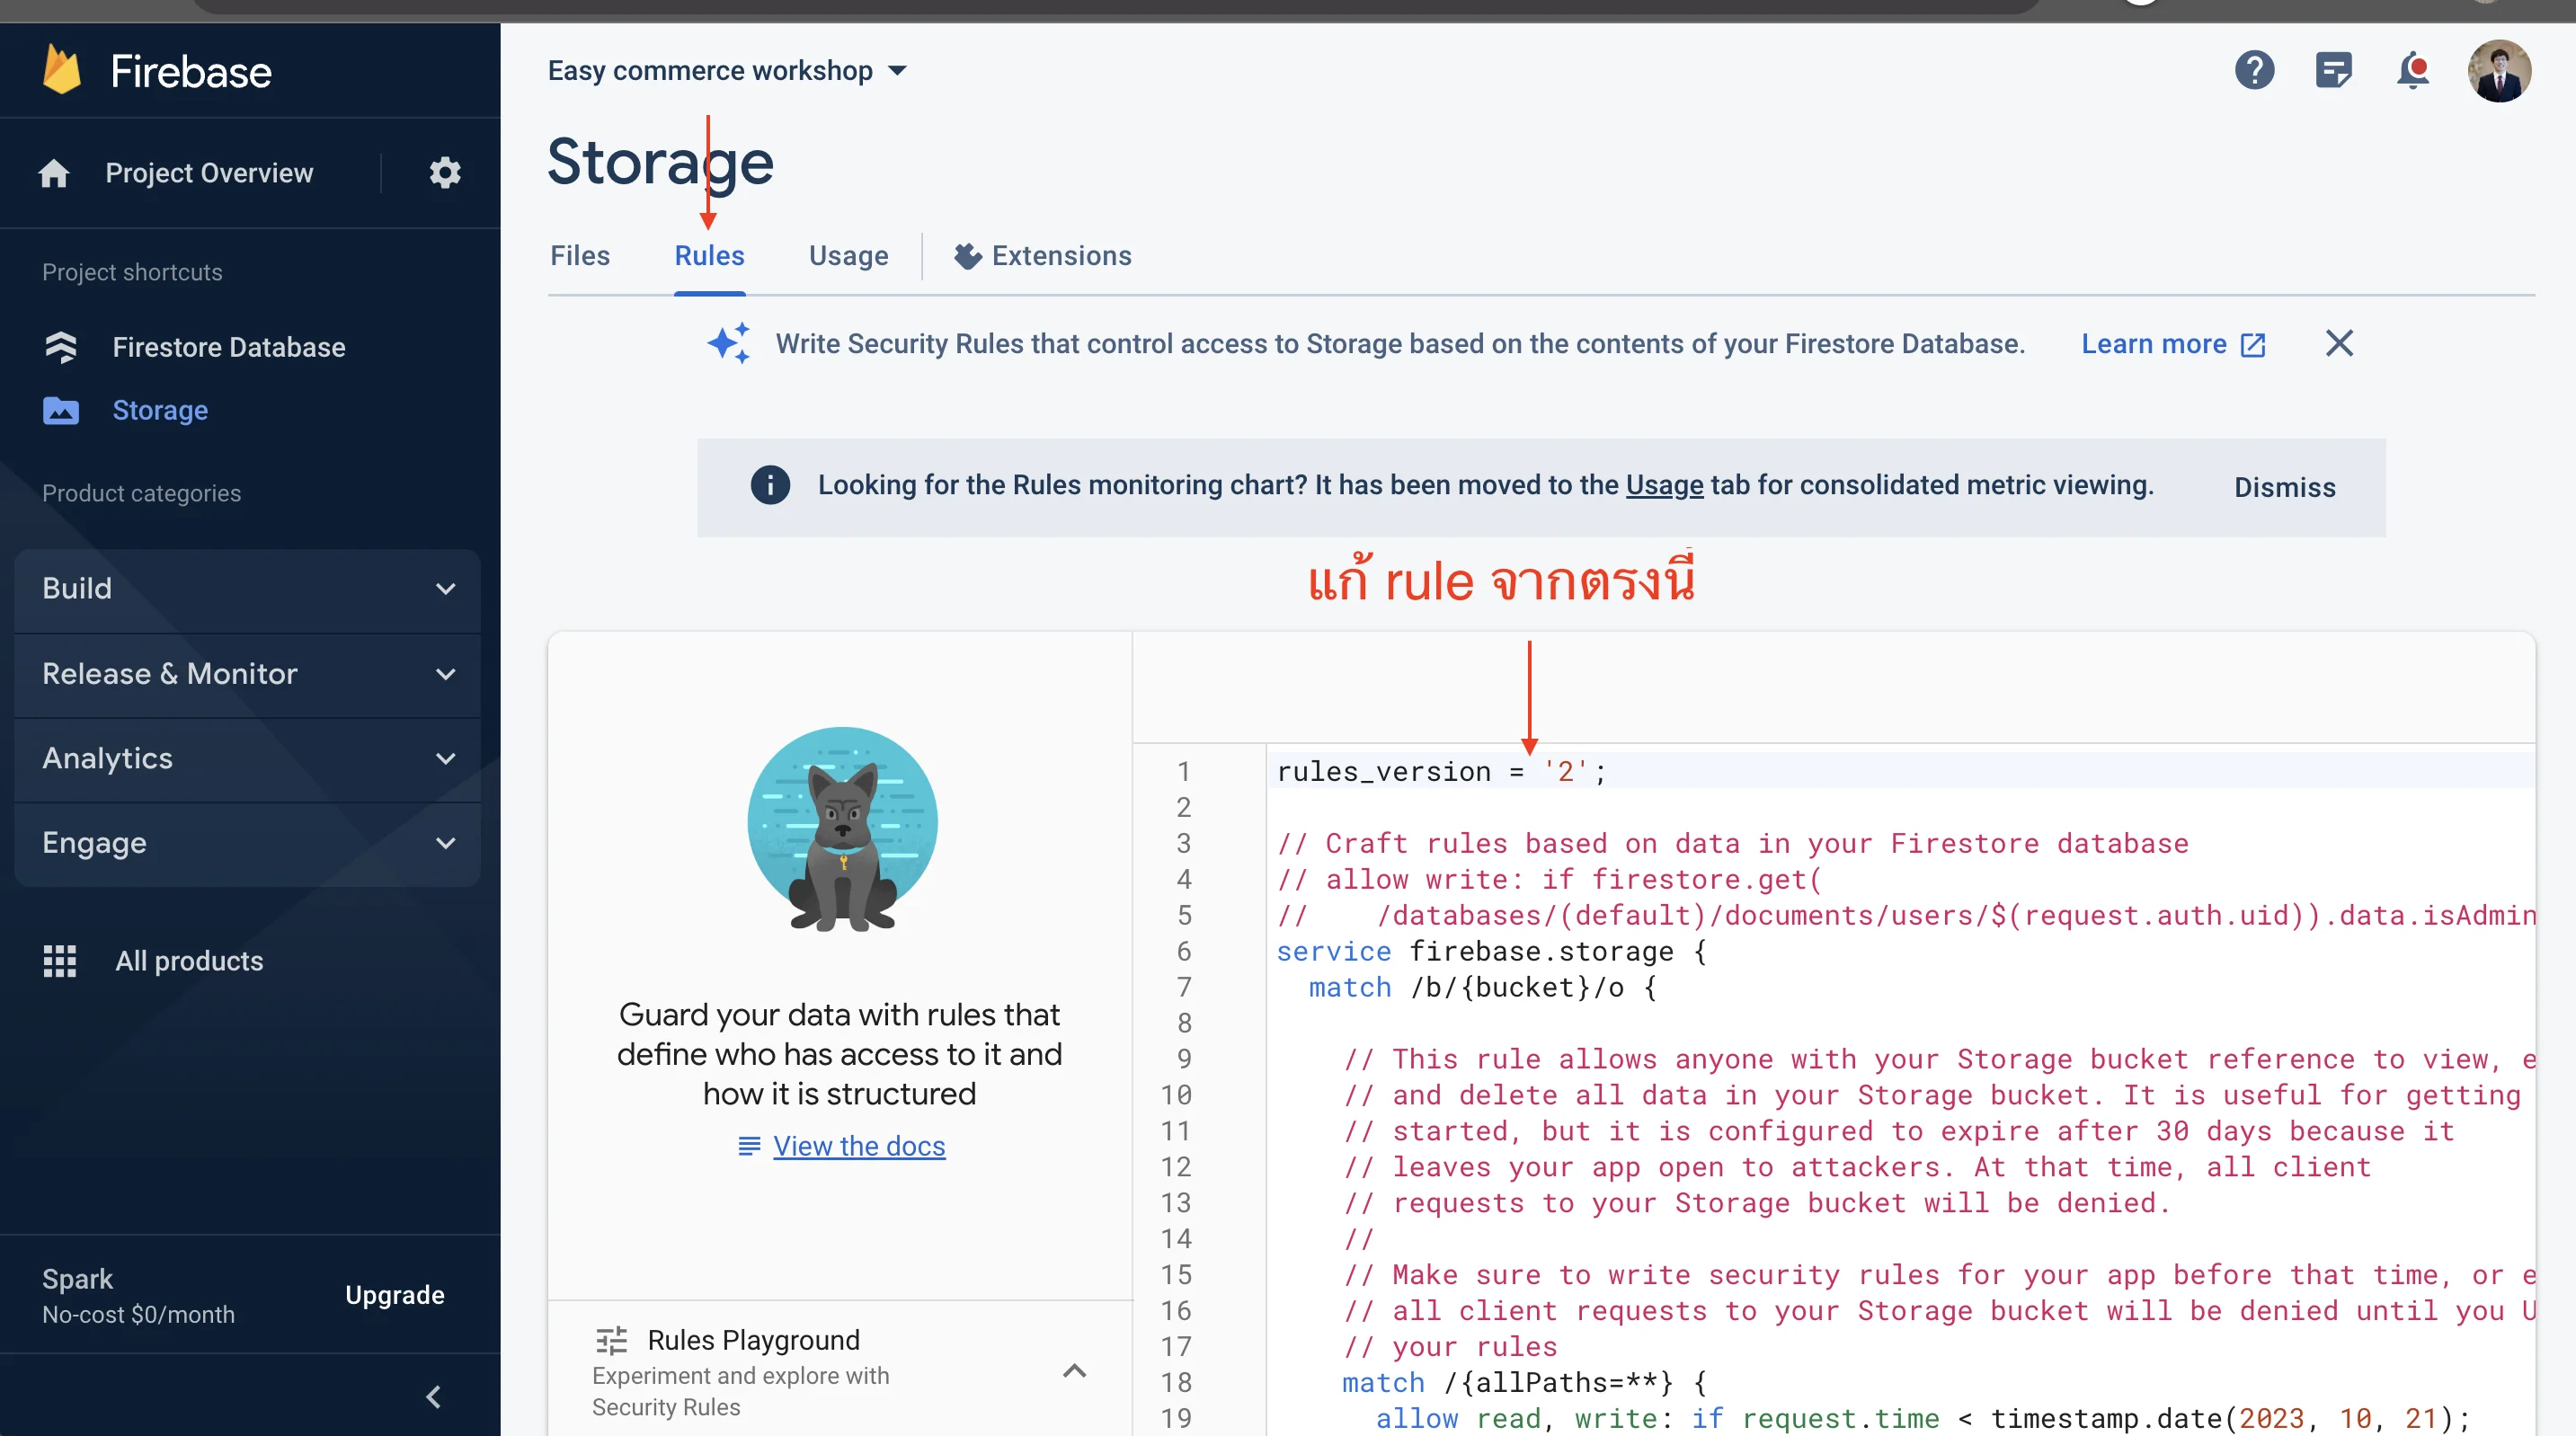Viewport: 2576px width, 1436px height.
Task: Click the '// your rules' comment line
Action: [1450, 1346]
